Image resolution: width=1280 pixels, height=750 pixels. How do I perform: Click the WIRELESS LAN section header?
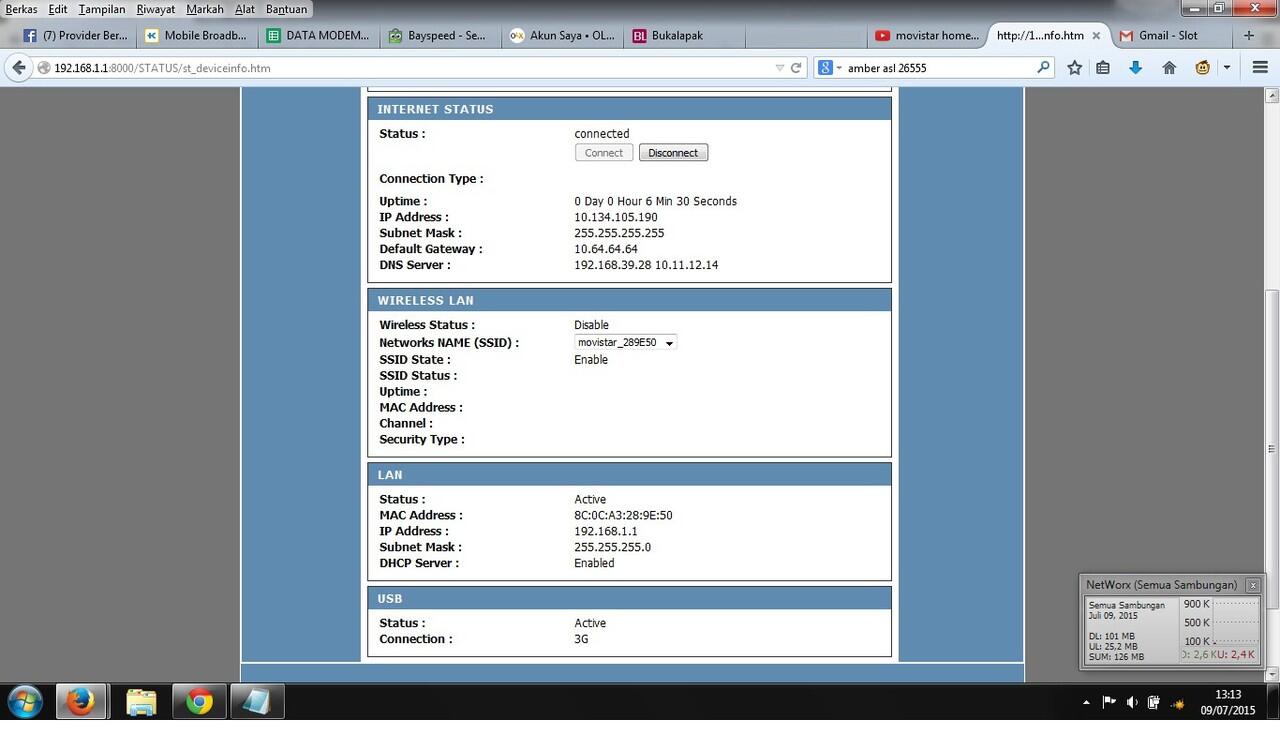[629, 300]
